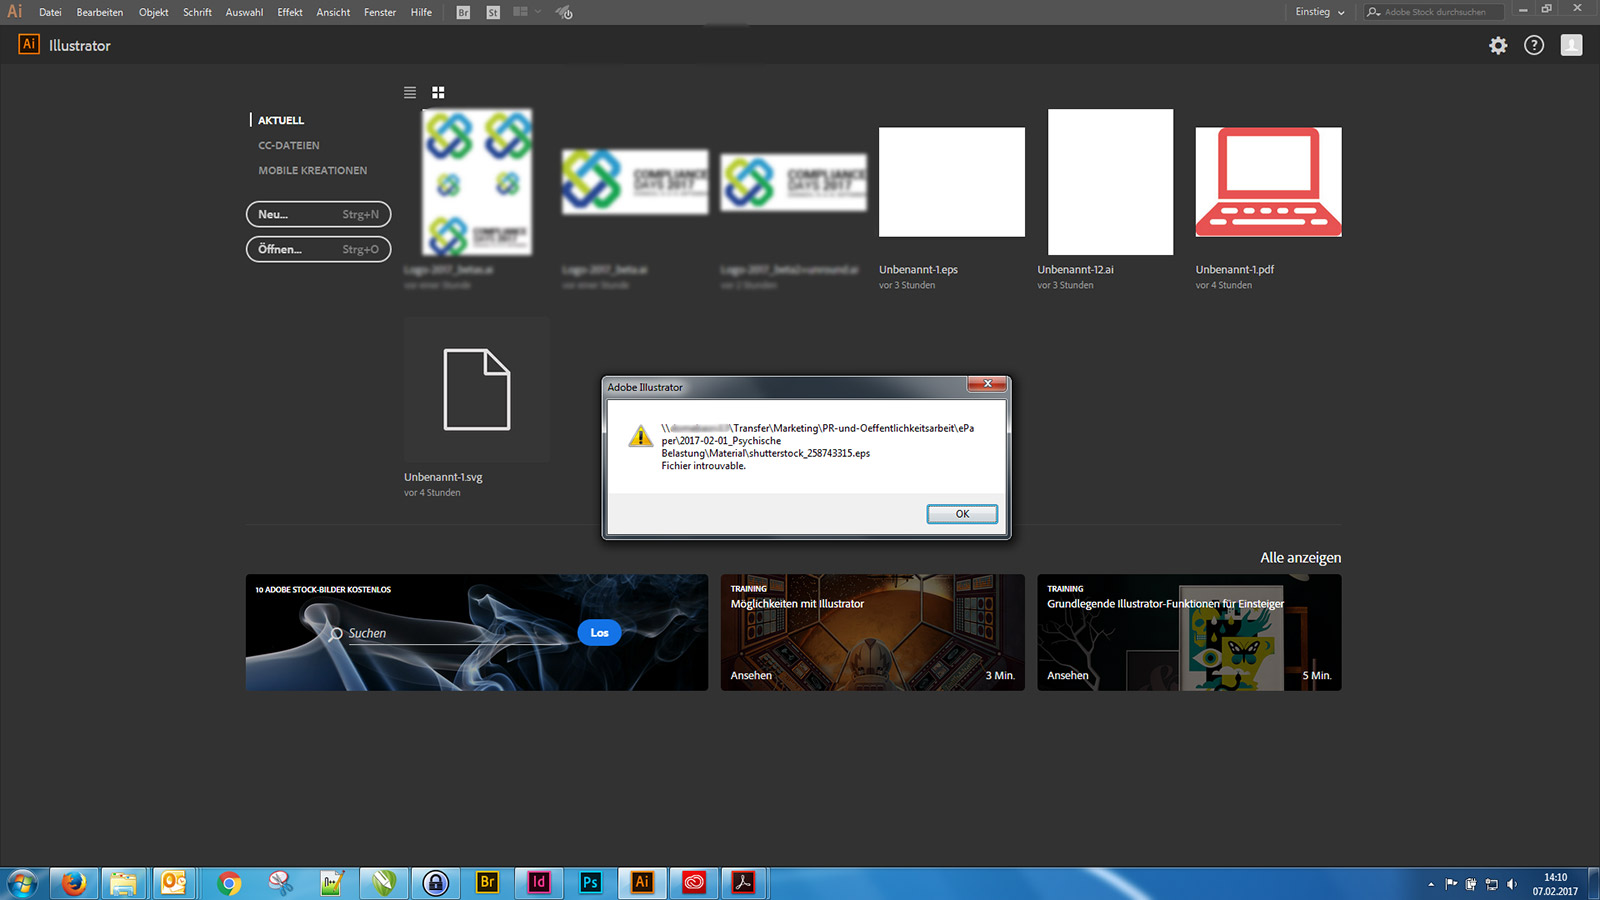This screenshot has height=900, width=1600.
Task: Open Photoshop from the taskbar
Action: click(590, 883)
